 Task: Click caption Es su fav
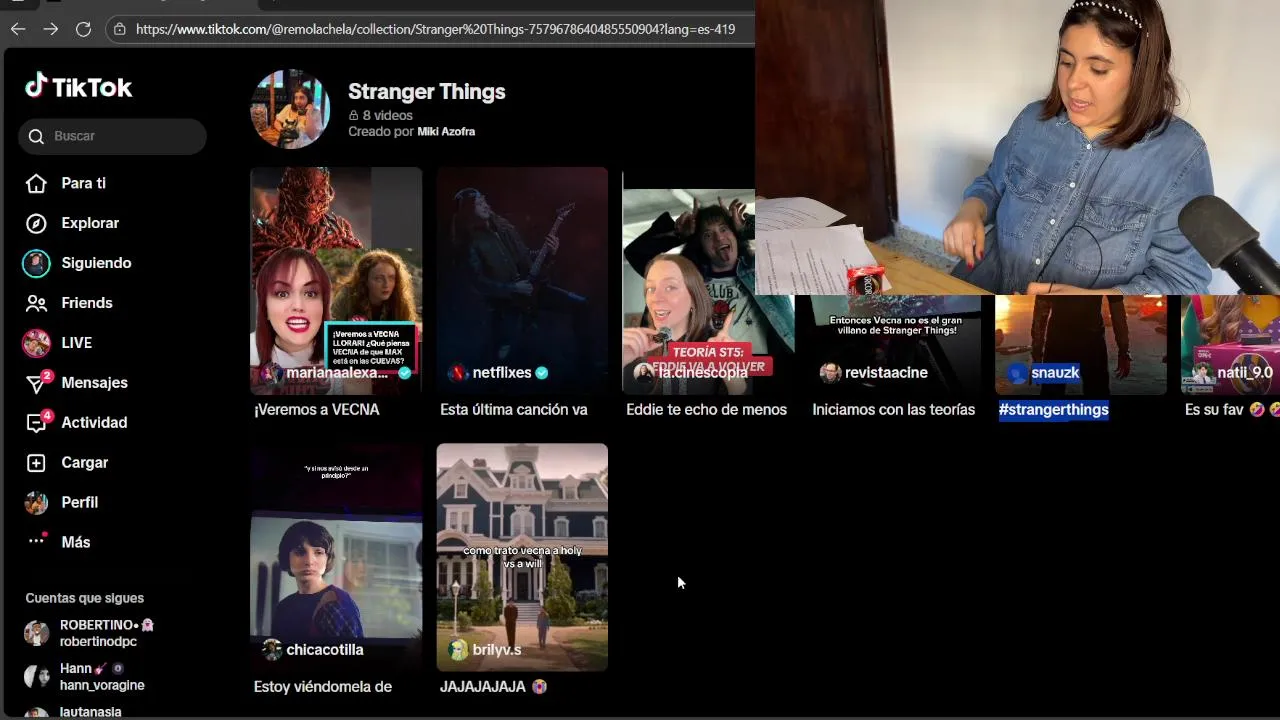(x=1232, y=409)
